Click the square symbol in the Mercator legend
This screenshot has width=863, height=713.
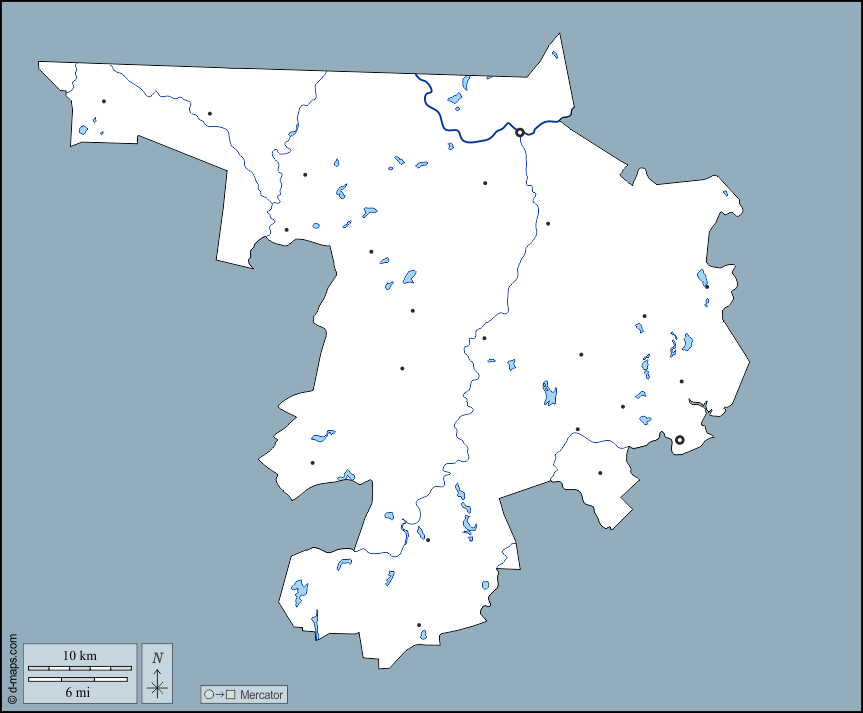(230, 695)
